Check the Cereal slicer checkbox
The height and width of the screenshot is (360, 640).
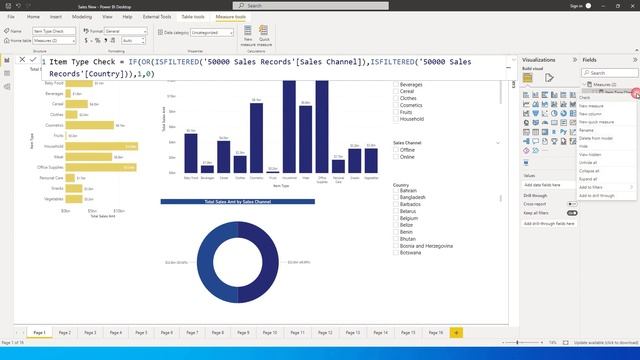point(396,91)
